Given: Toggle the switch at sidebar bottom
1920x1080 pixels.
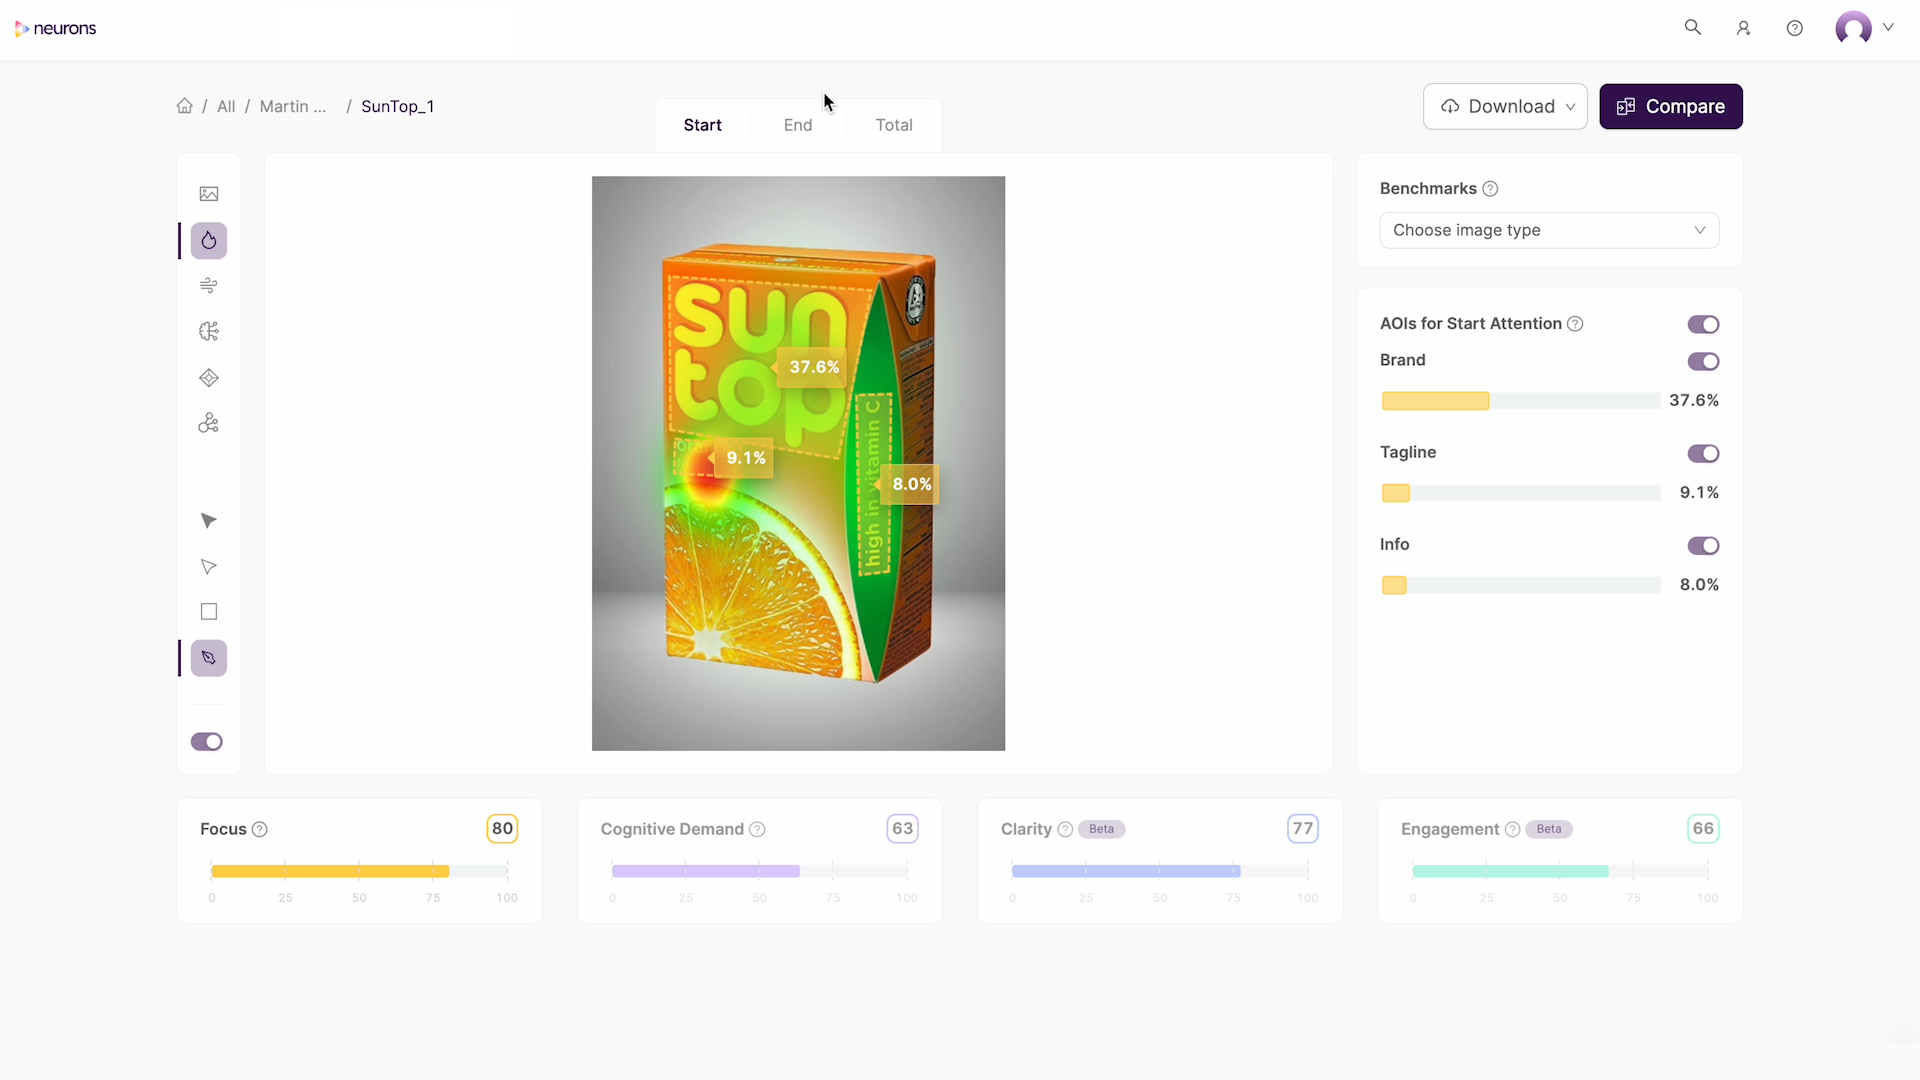Looking at the screenshot, I should point(207,742).
